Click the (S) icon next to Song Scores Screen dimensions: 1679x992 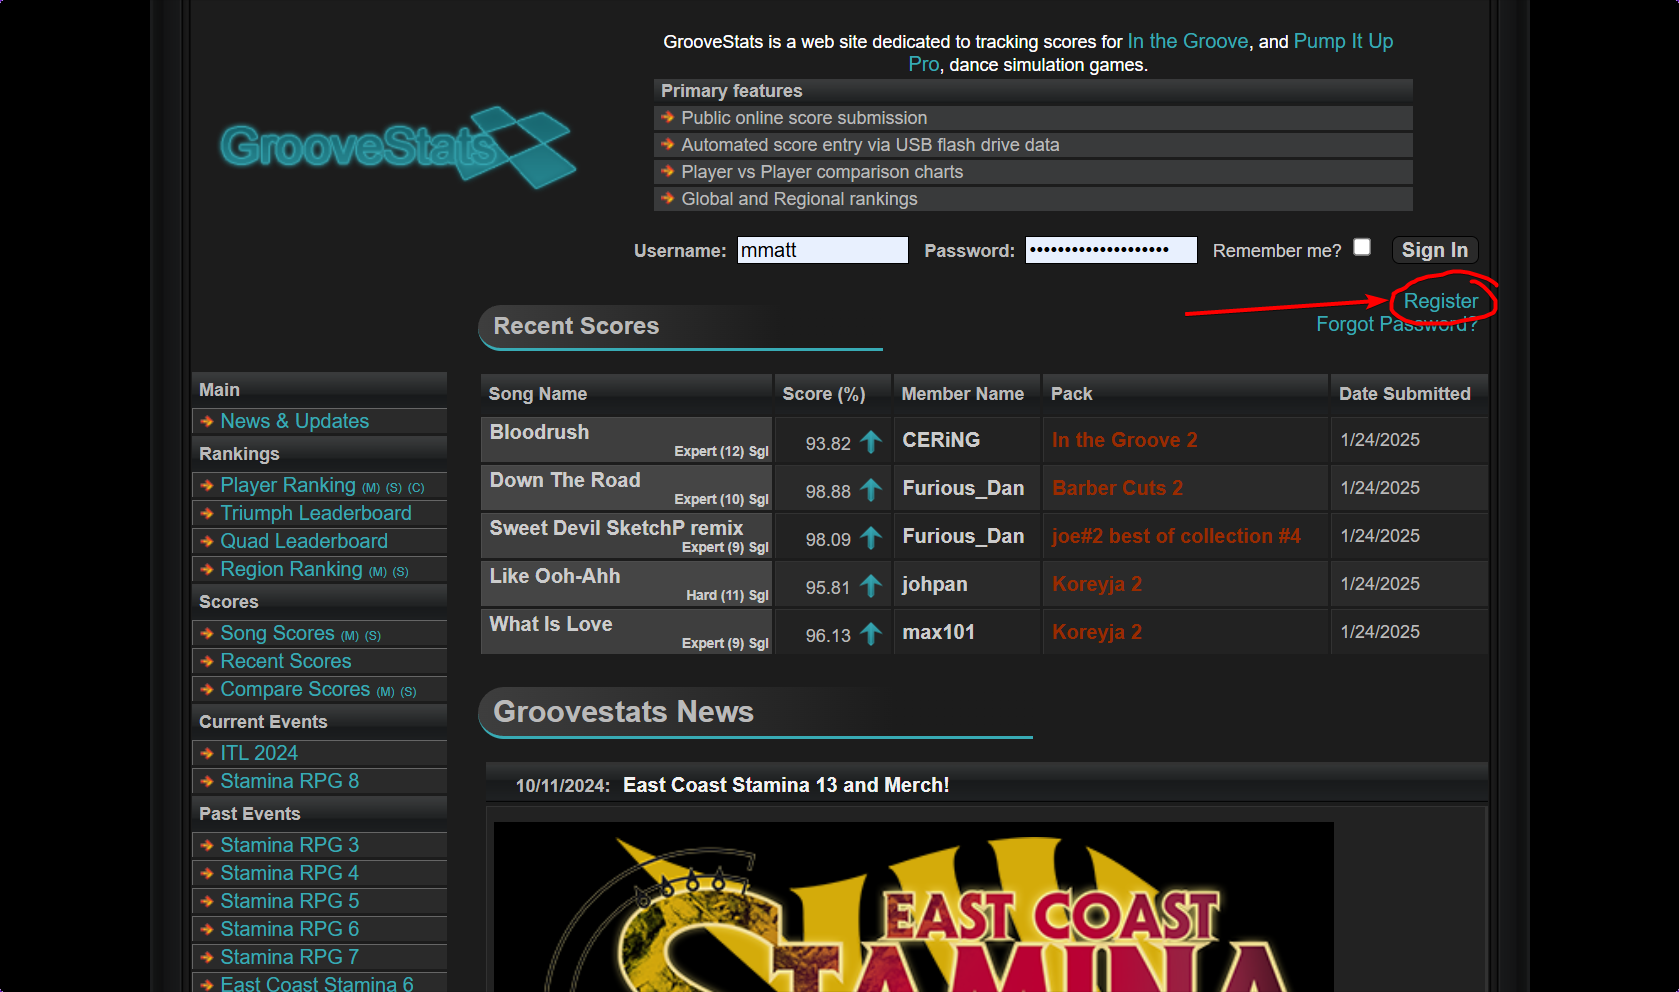(x=373, y=636)
